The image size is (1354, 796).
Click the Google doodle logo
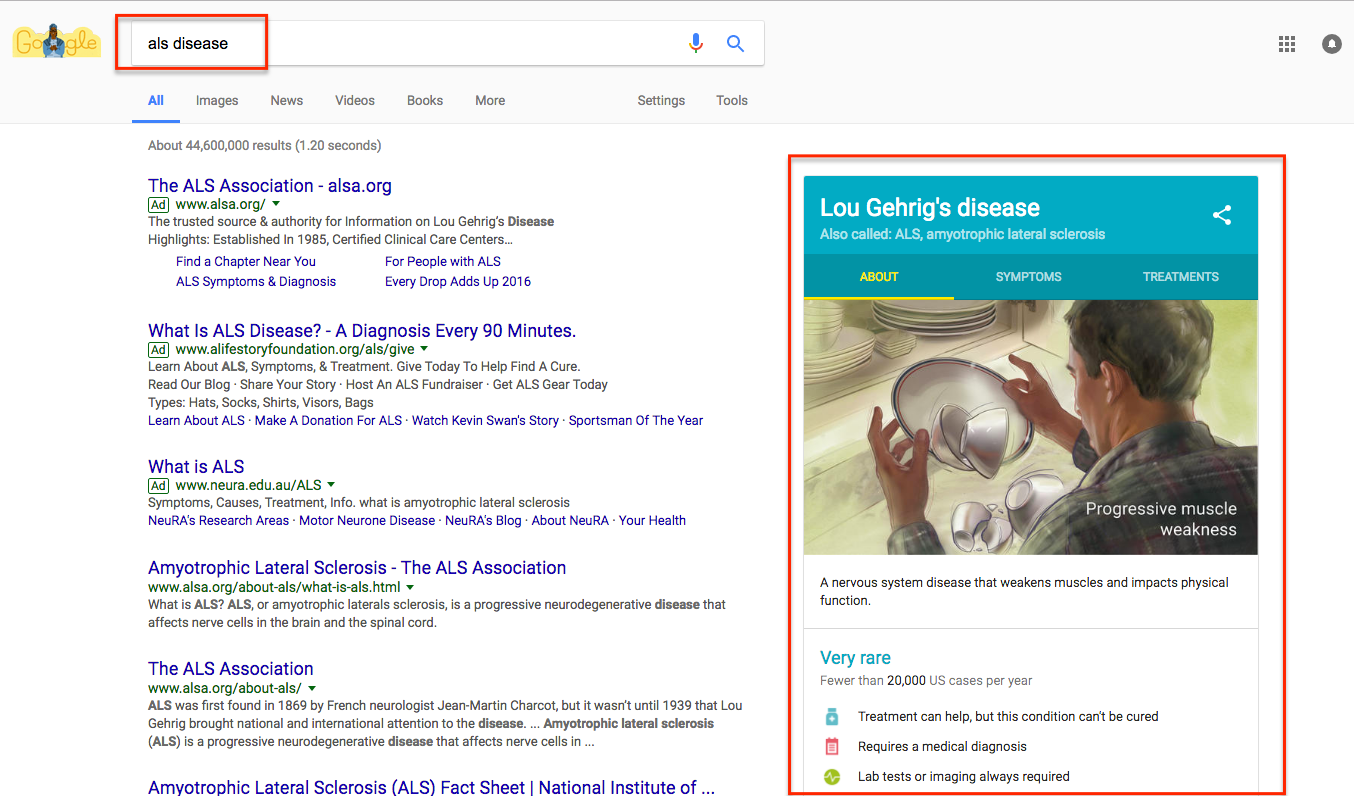[x=56, y=42]
